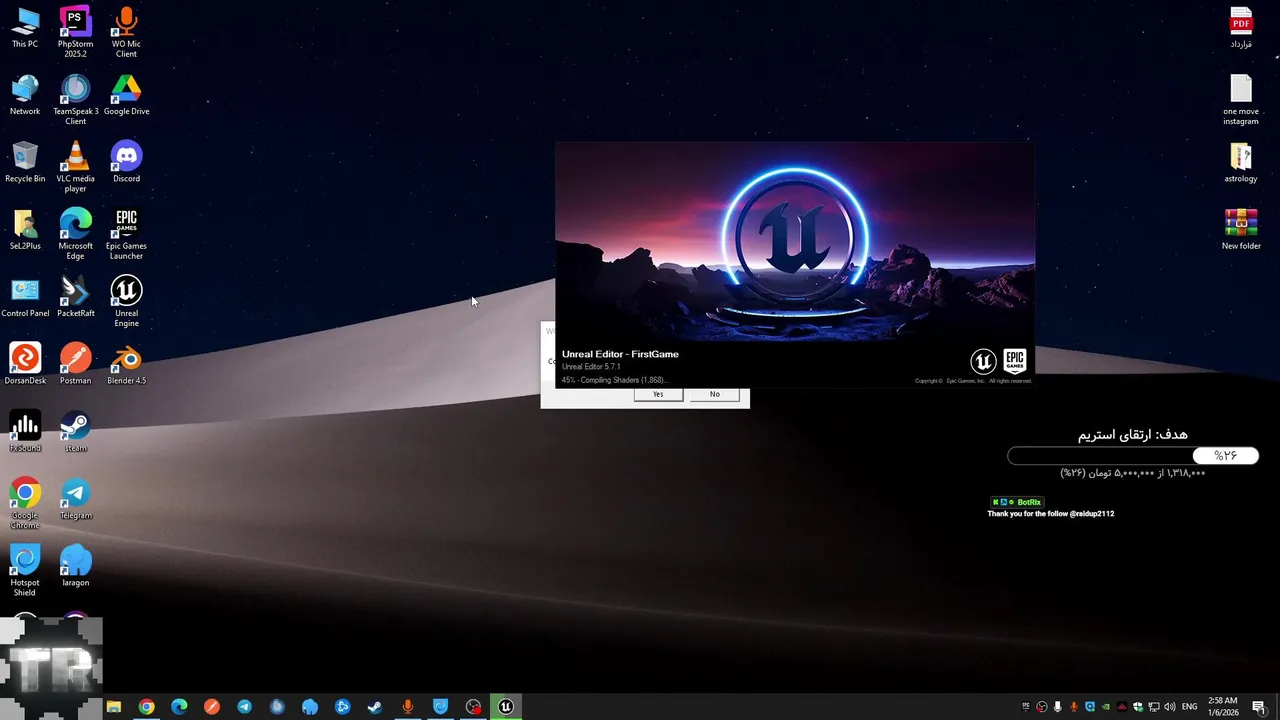Select the PhpStorm 2025.2 desktop shortcut
1280x720 pixels.
[x=75, y=32]
